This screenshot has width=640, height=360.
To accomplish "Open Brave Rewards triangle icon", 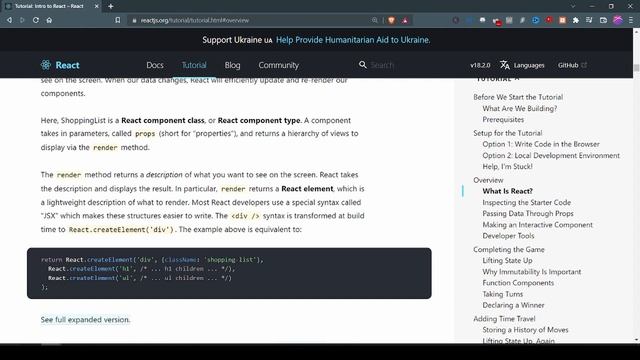I will [x=405, y=20].
